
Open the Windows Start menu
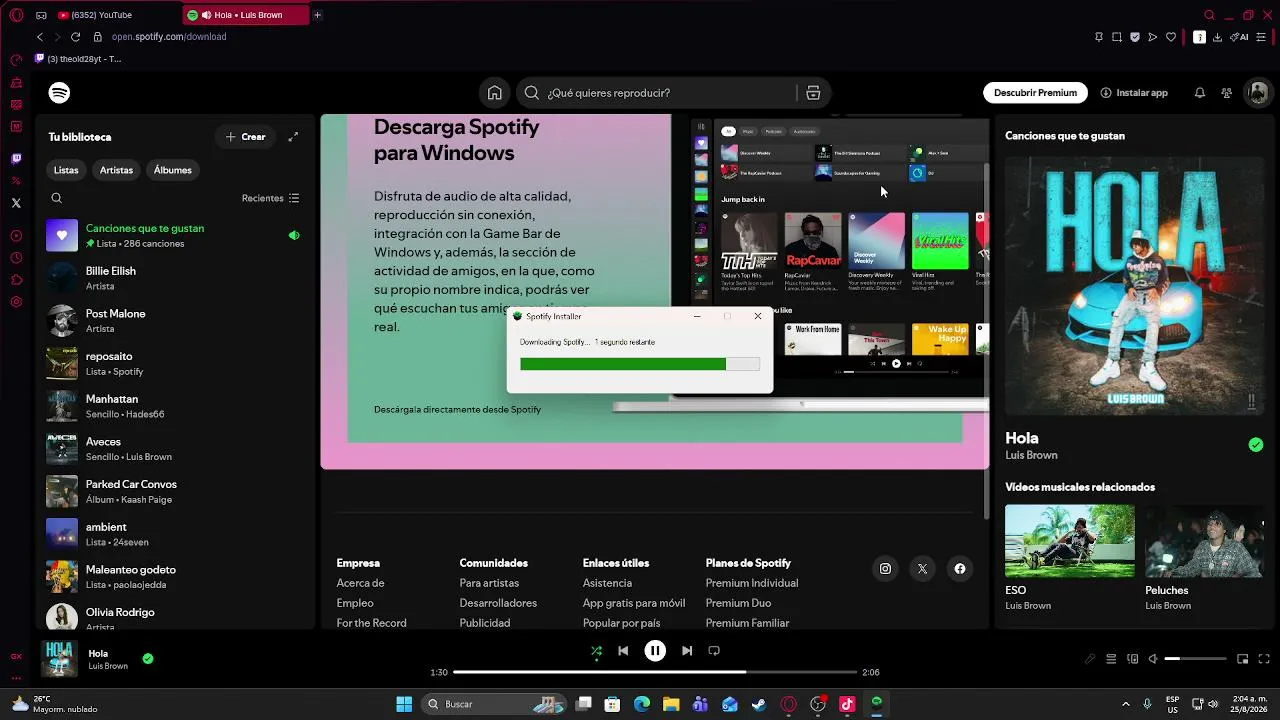tap(404, 704)
